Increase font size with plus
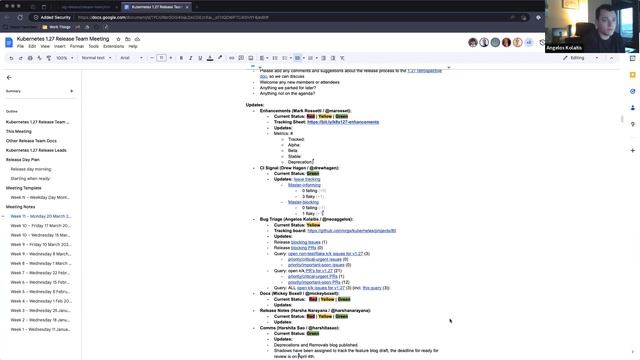This screenshot has height=360, width=640. pyautogui.click(x=171, y=58)
